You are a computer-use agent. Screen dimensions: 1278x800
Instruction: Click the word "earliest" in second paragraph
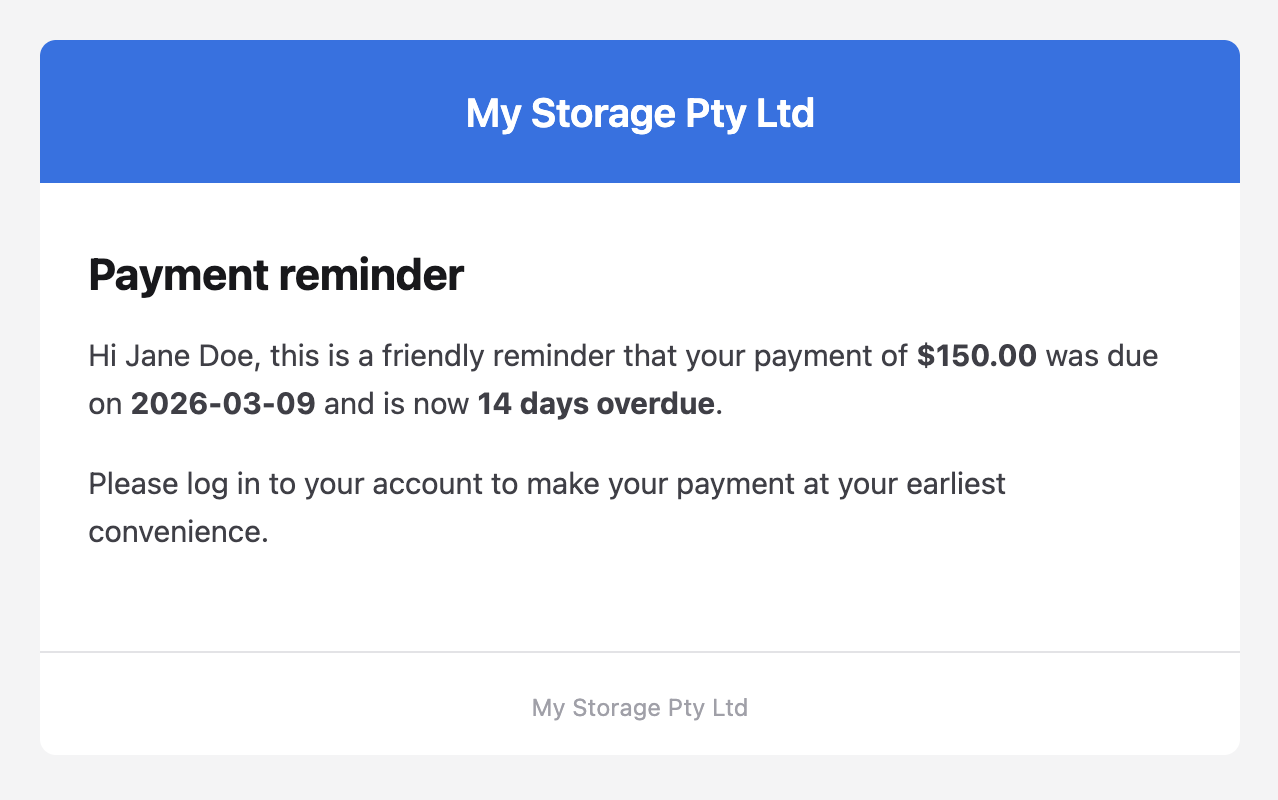coord(956,484)
